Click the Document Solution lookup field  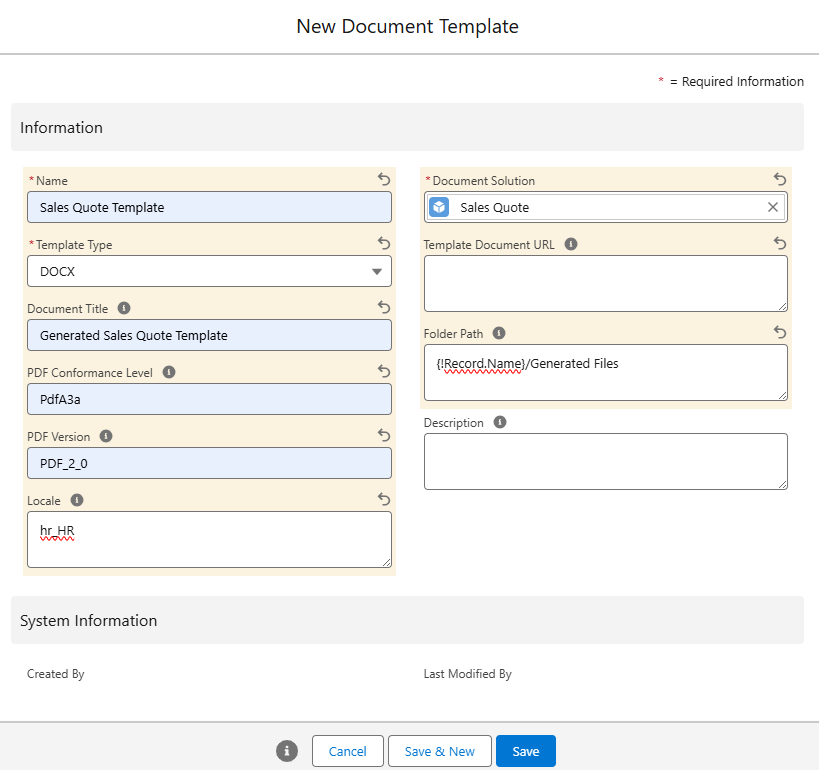[x=605, y=207]
